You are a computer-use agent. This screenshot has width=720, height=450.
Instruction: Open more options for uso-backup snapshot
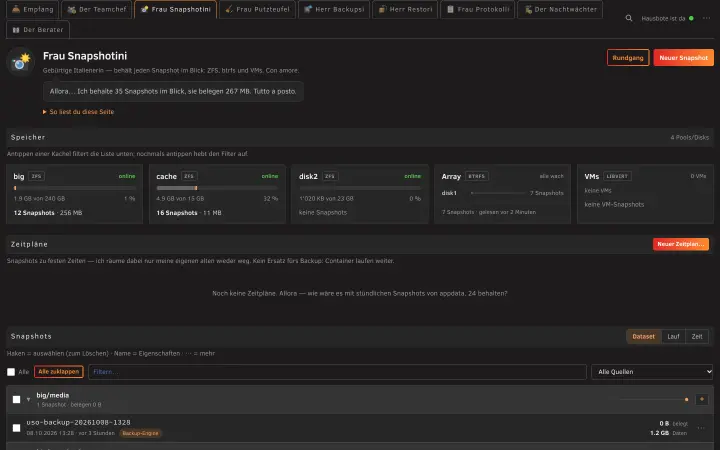pos(701,428)
